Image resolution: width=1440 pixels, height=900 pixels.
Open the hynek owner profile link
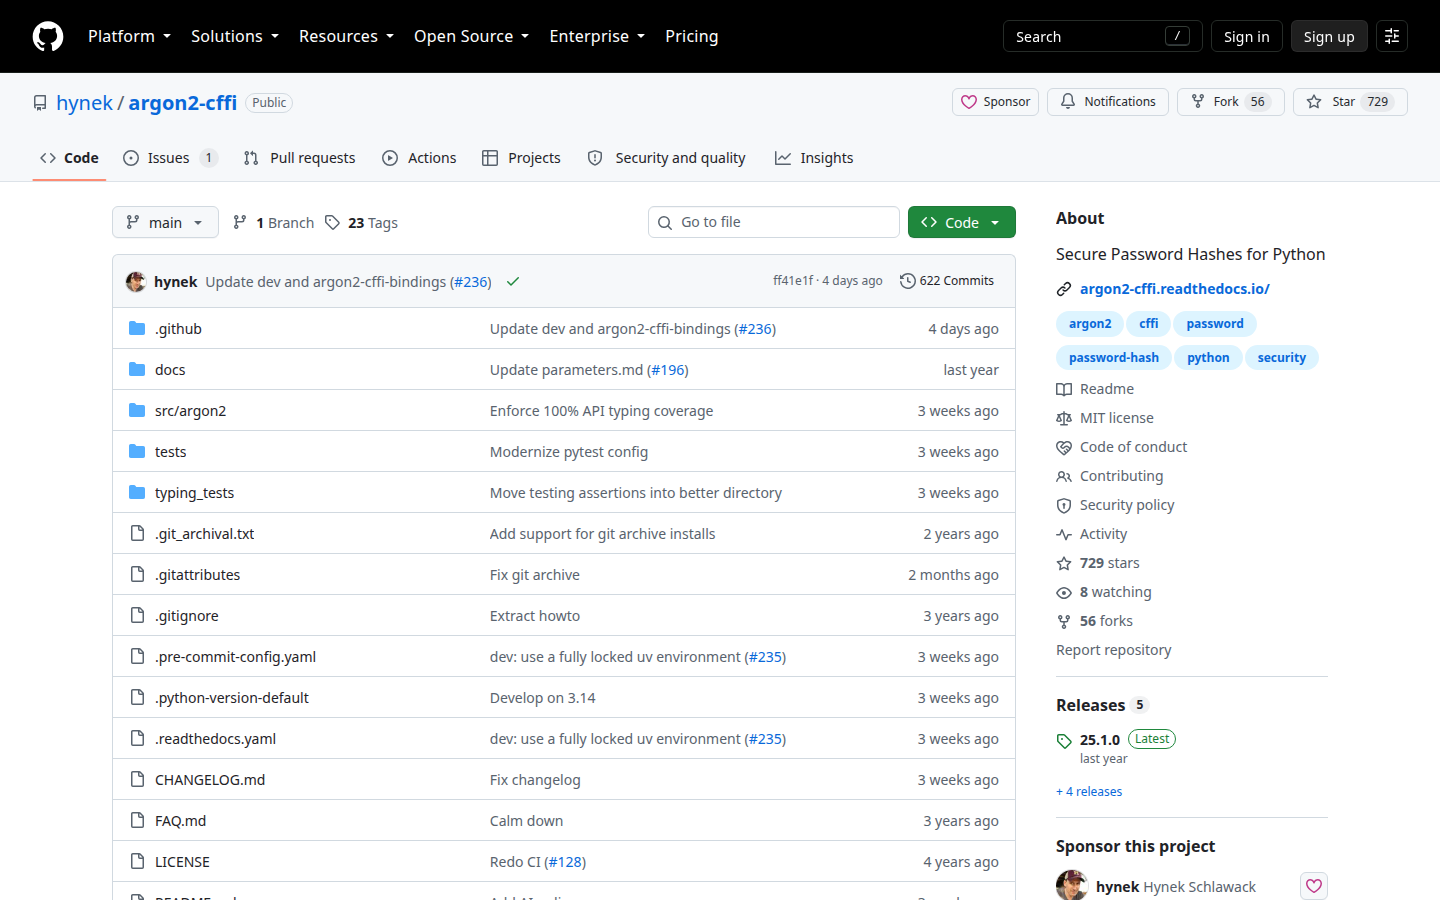[85, 103]
